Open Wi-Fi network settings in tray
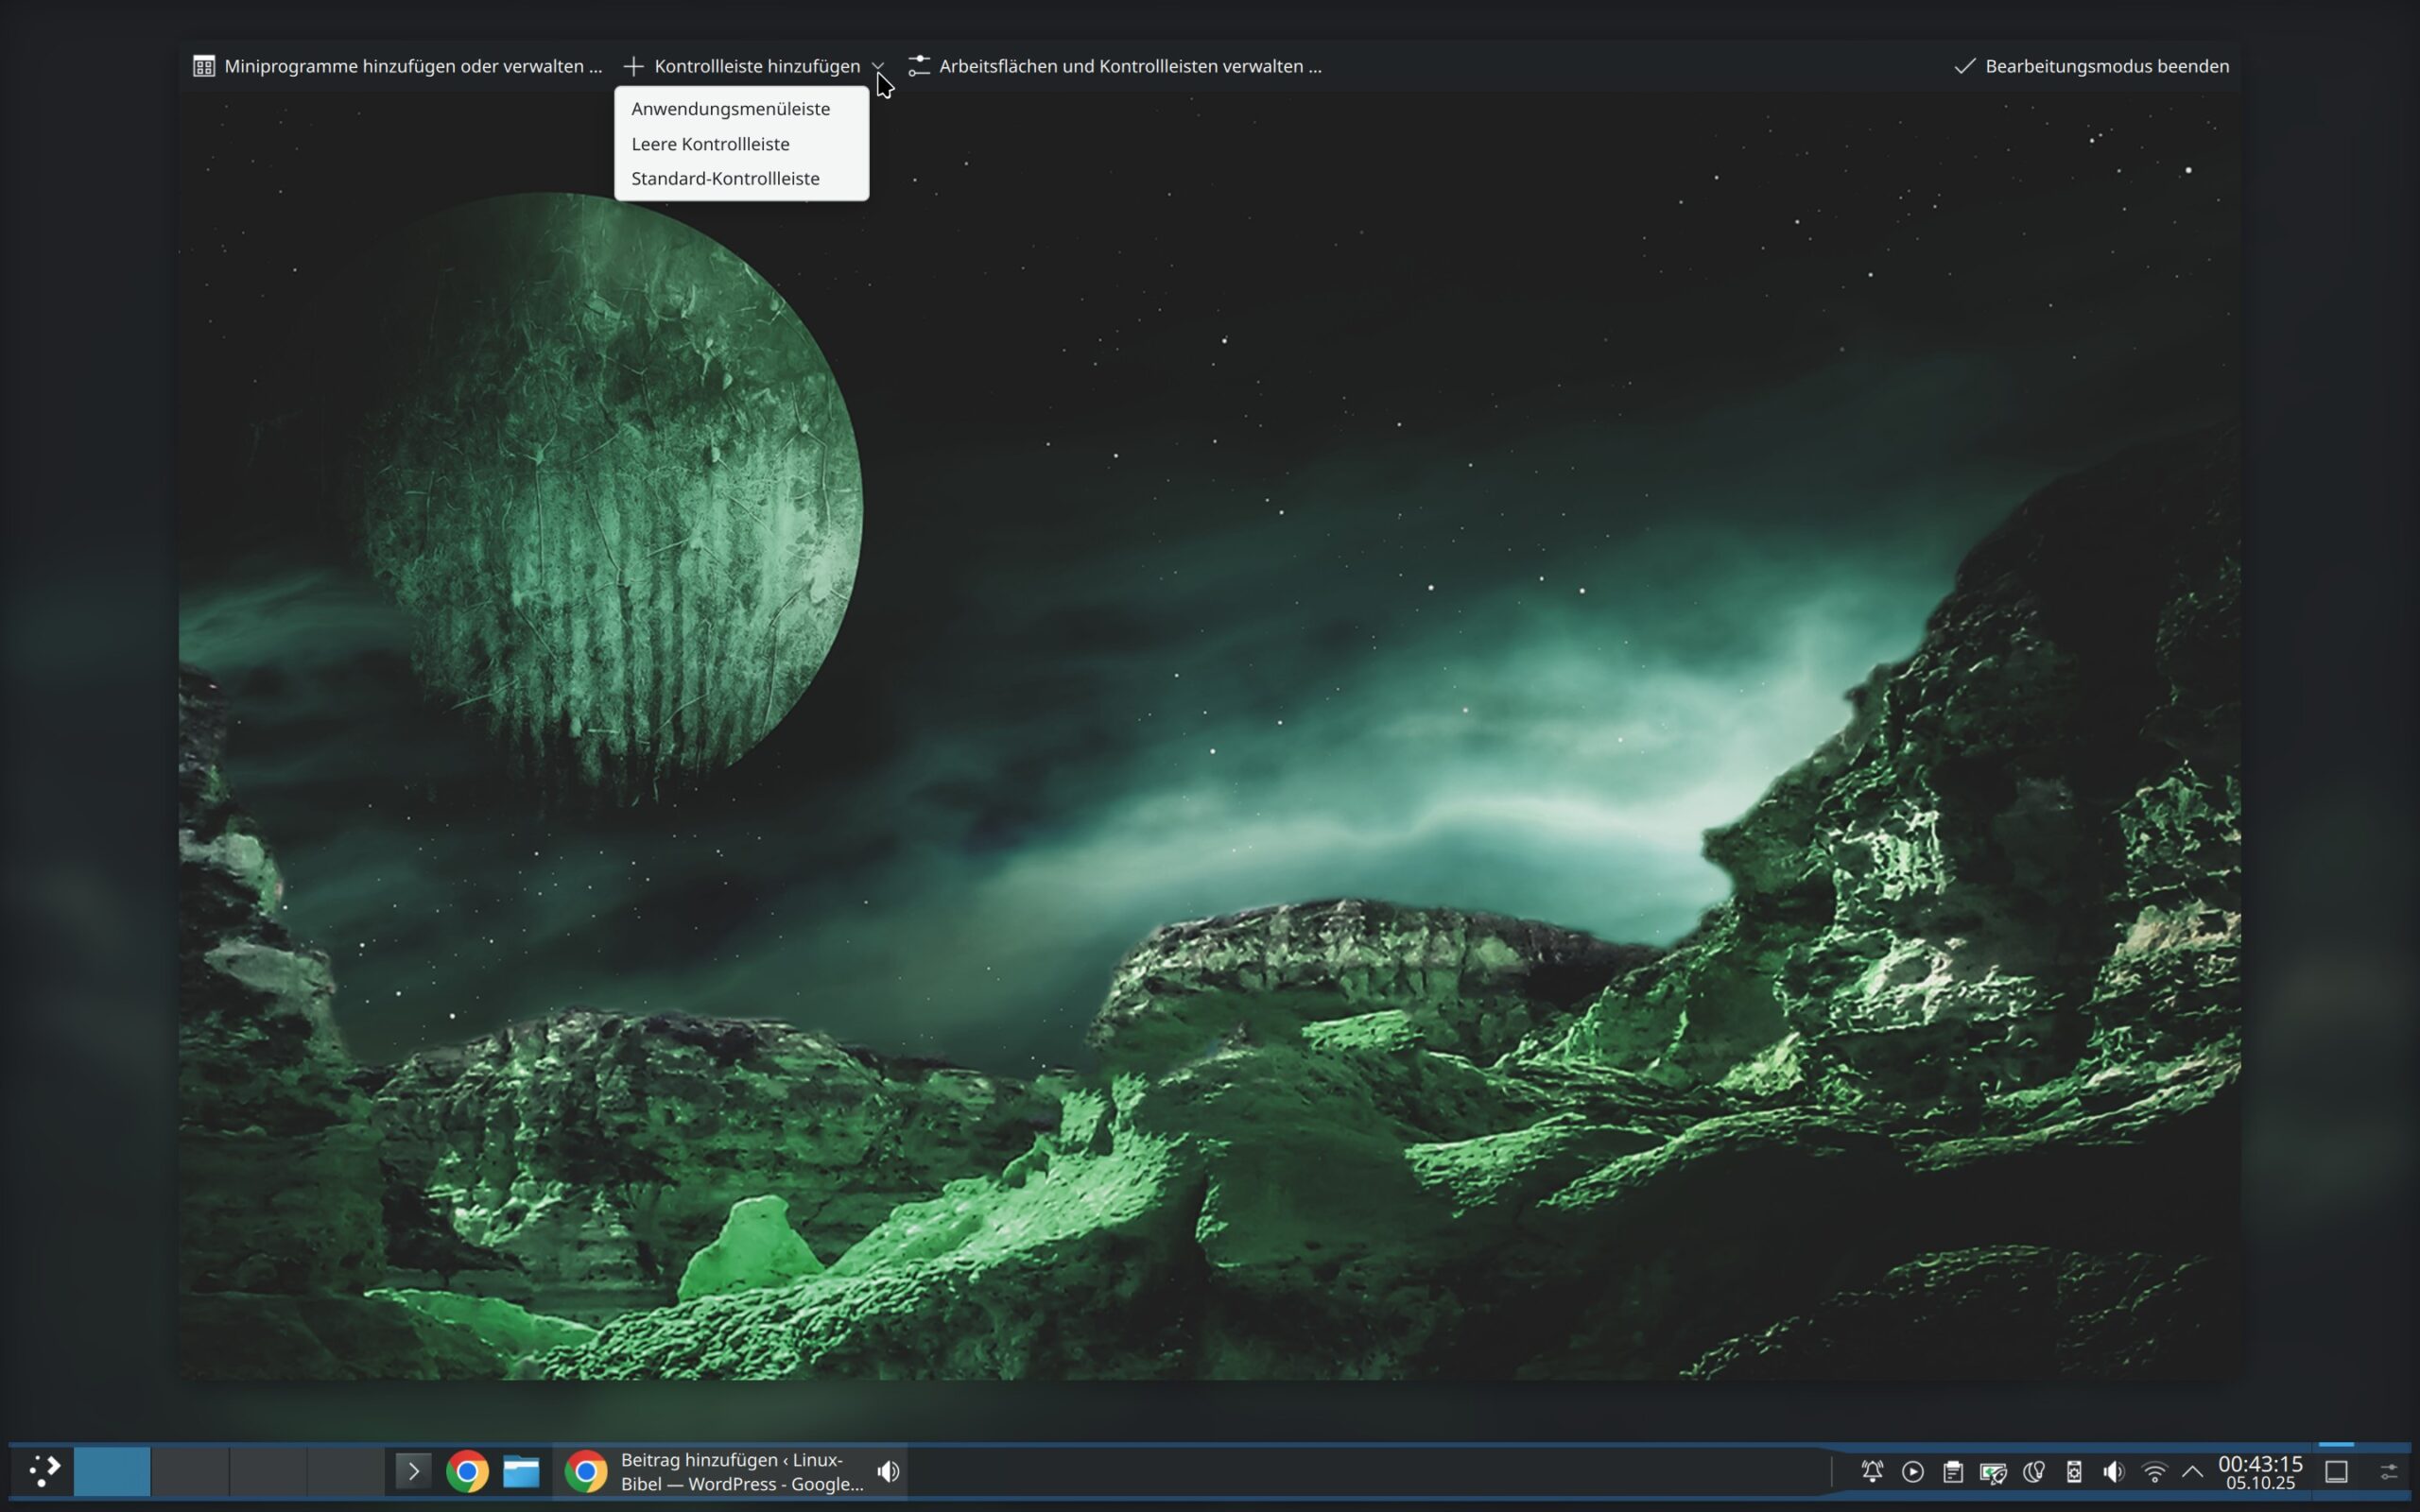Screen dimensions: 2420x1512 [2154, 1471]
